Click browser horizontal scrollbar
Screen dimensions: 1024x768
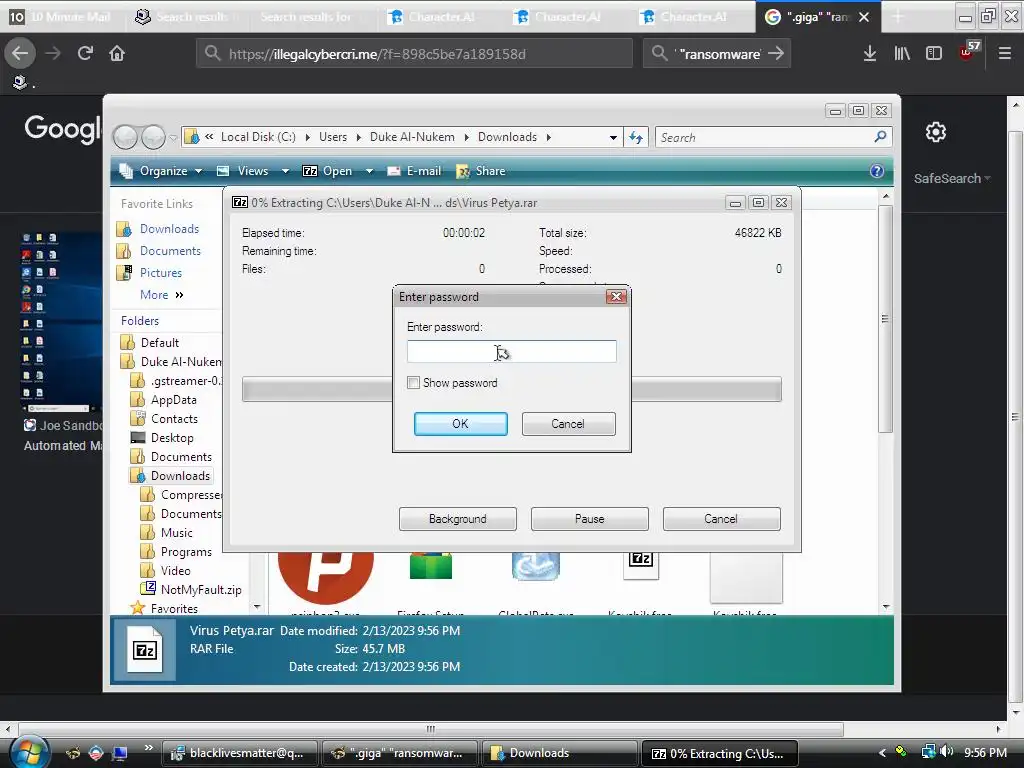point(430,729)
